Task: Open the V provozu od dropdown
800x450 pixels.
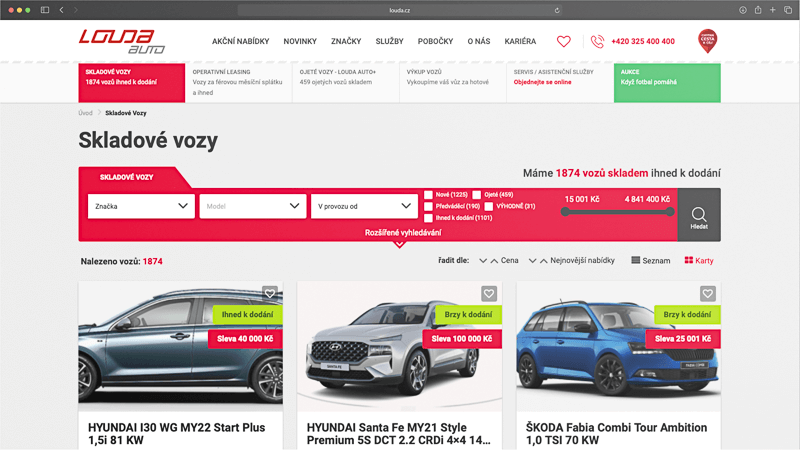Action: pos(363,206)
